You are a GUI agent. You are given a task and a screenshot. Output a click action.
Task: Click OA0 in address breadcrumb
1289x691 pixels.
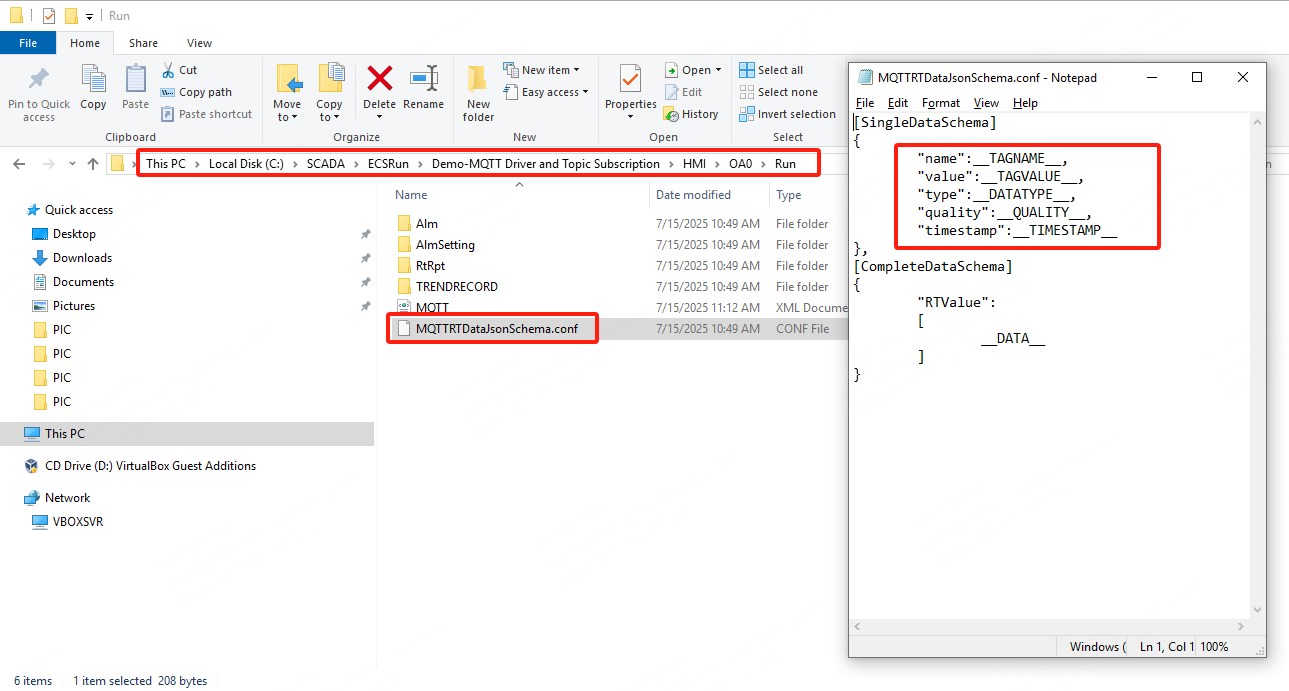[740, 164]
